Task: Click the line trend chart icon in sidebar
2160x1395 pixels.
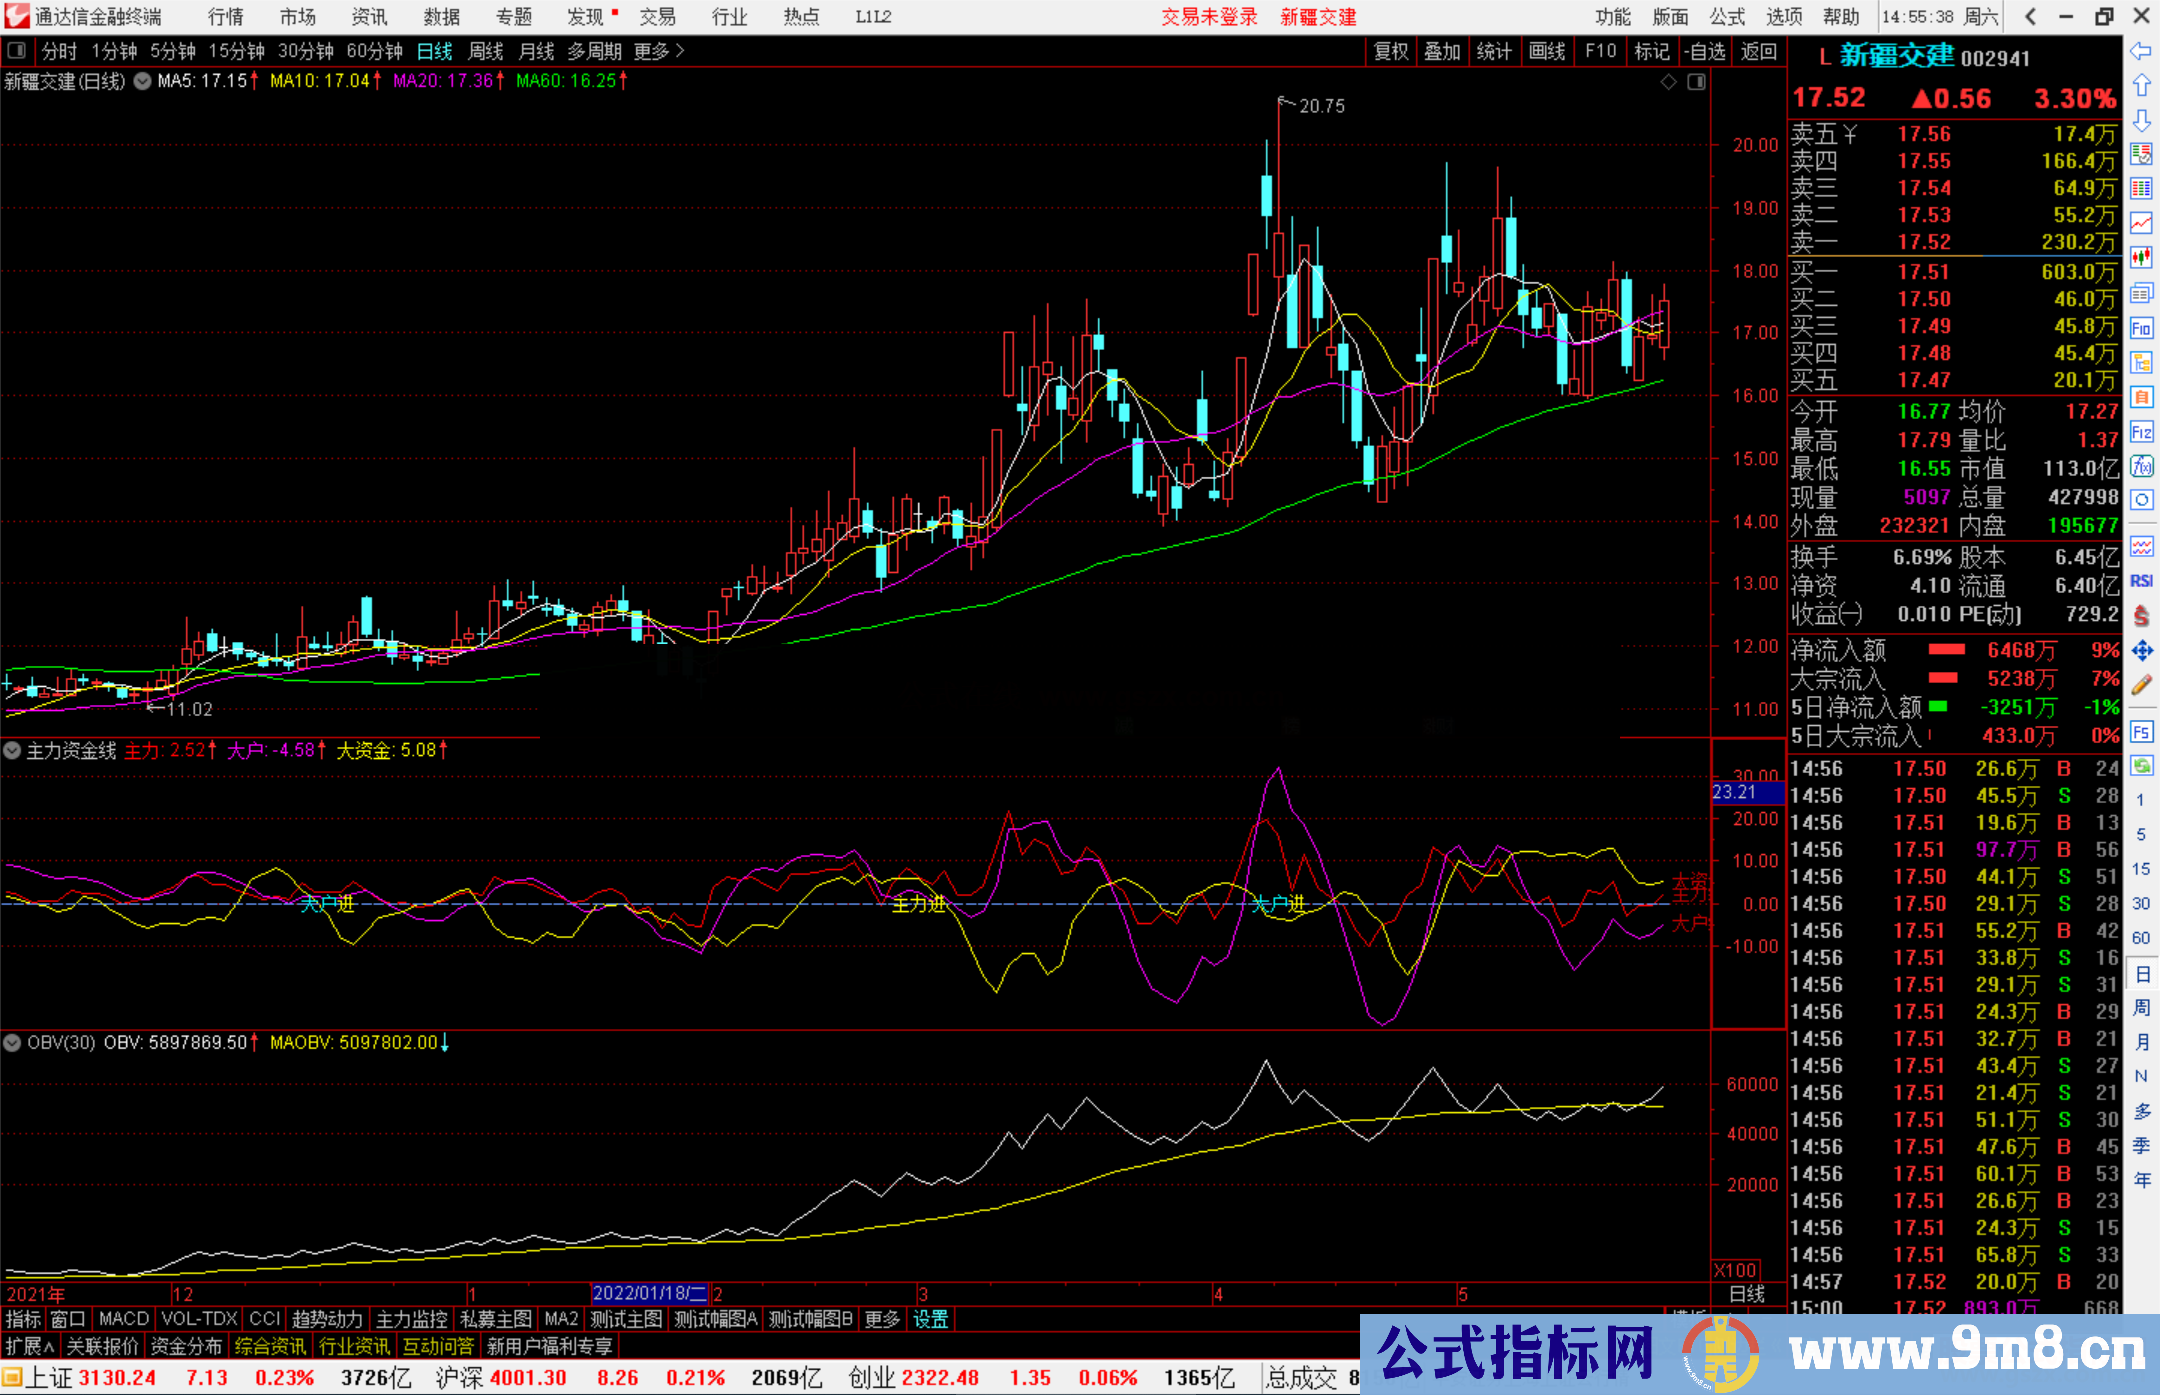Action: [x=2141, y=223]
